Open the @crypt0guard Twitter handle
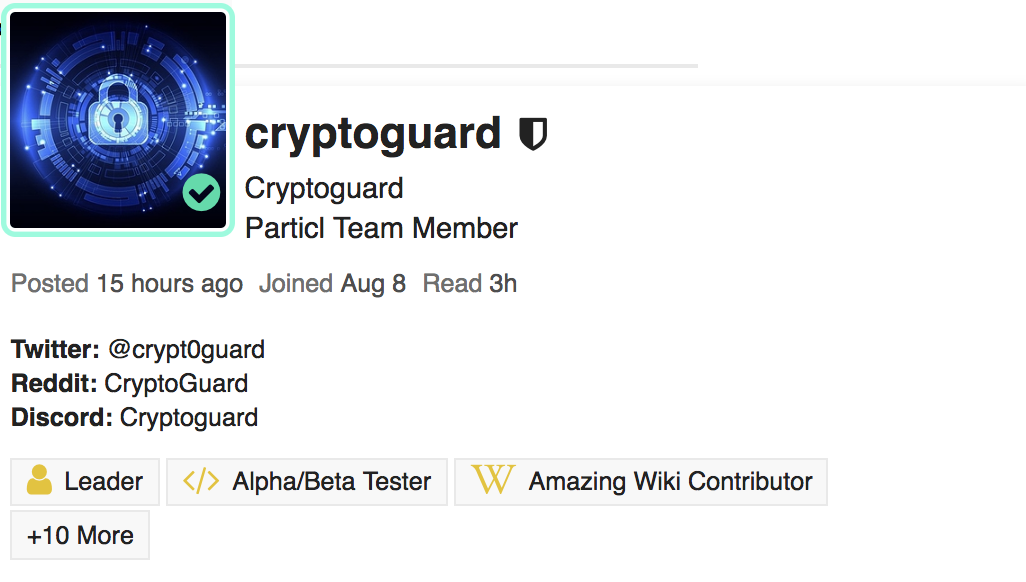This screenshot has width=1026, height=582. click(x=186, y=350)
